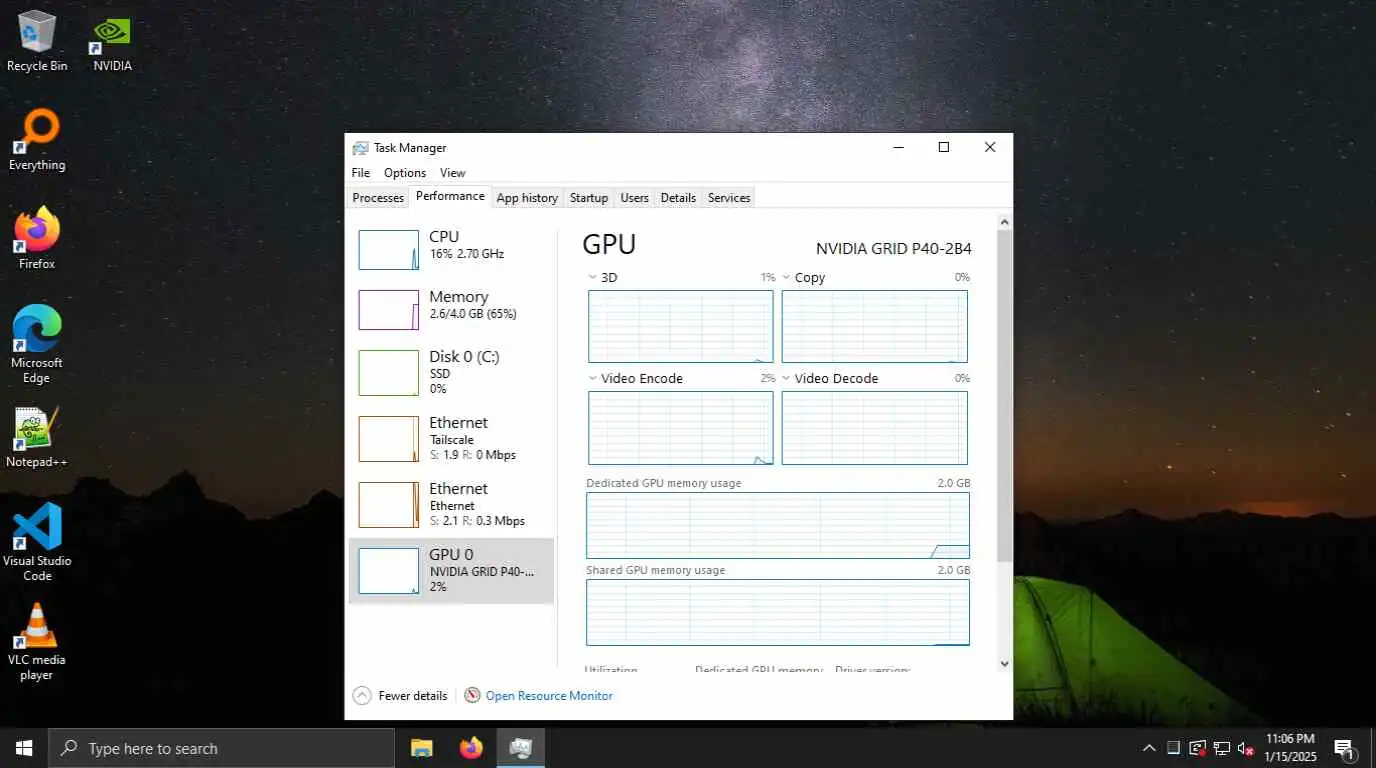
Task: Click the network tray icon
Action: (1221, 748)
